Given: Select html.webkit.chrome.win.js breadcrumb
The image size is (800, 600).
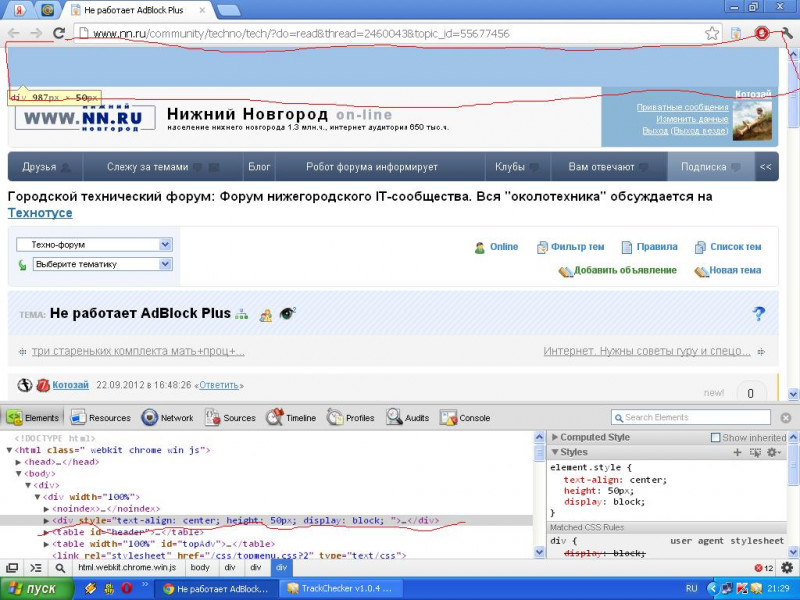Looking at the screenshot, I should (127, 567).
